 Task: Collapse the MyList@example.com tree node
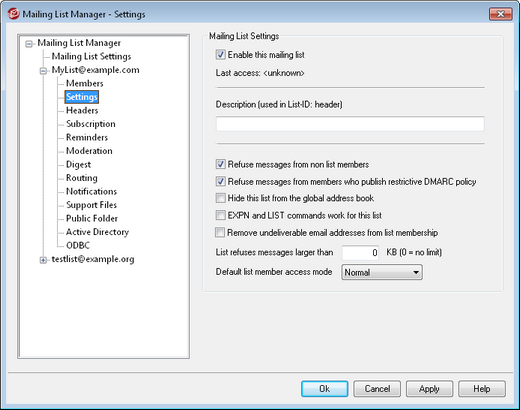(x=43, y=71)
